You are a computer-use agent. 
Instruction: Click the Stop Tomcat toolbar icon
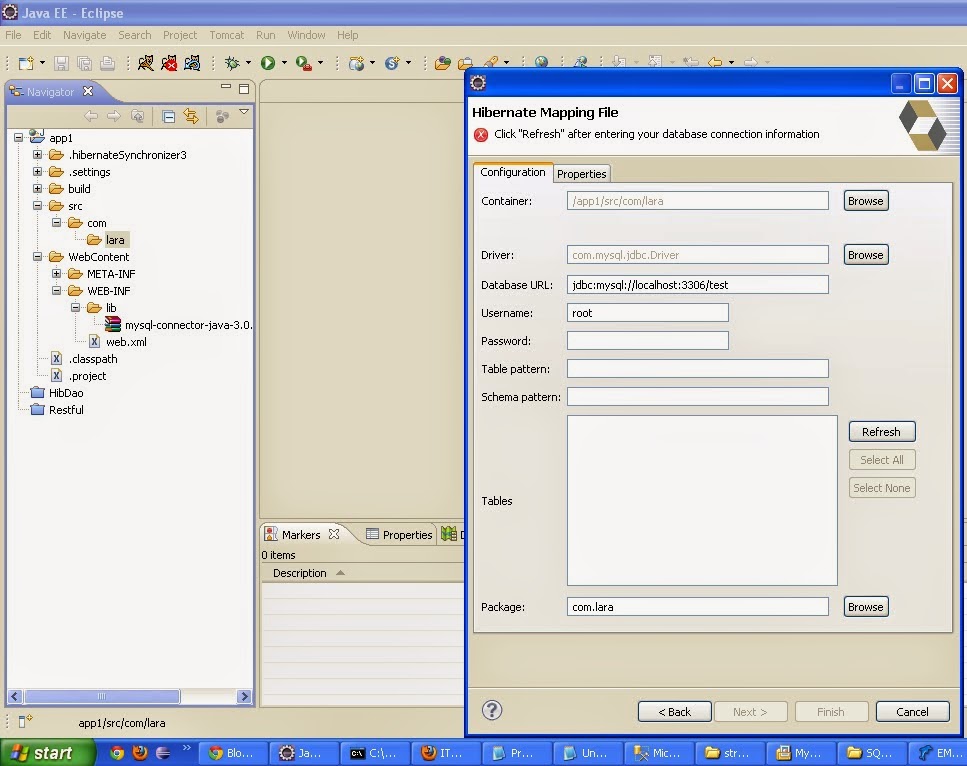[169, 63]
